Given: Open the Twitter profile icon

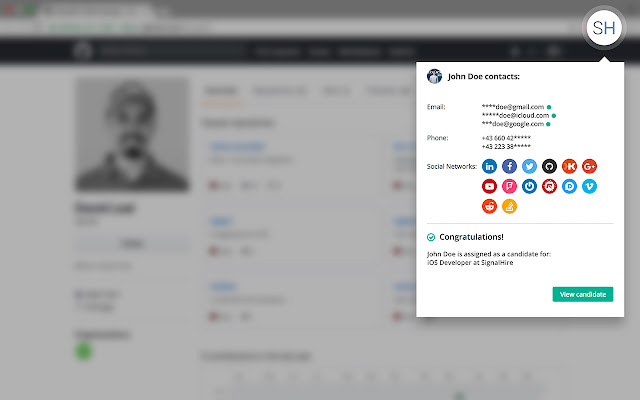Looking at the screenshot, I should [x=529, y=166].
